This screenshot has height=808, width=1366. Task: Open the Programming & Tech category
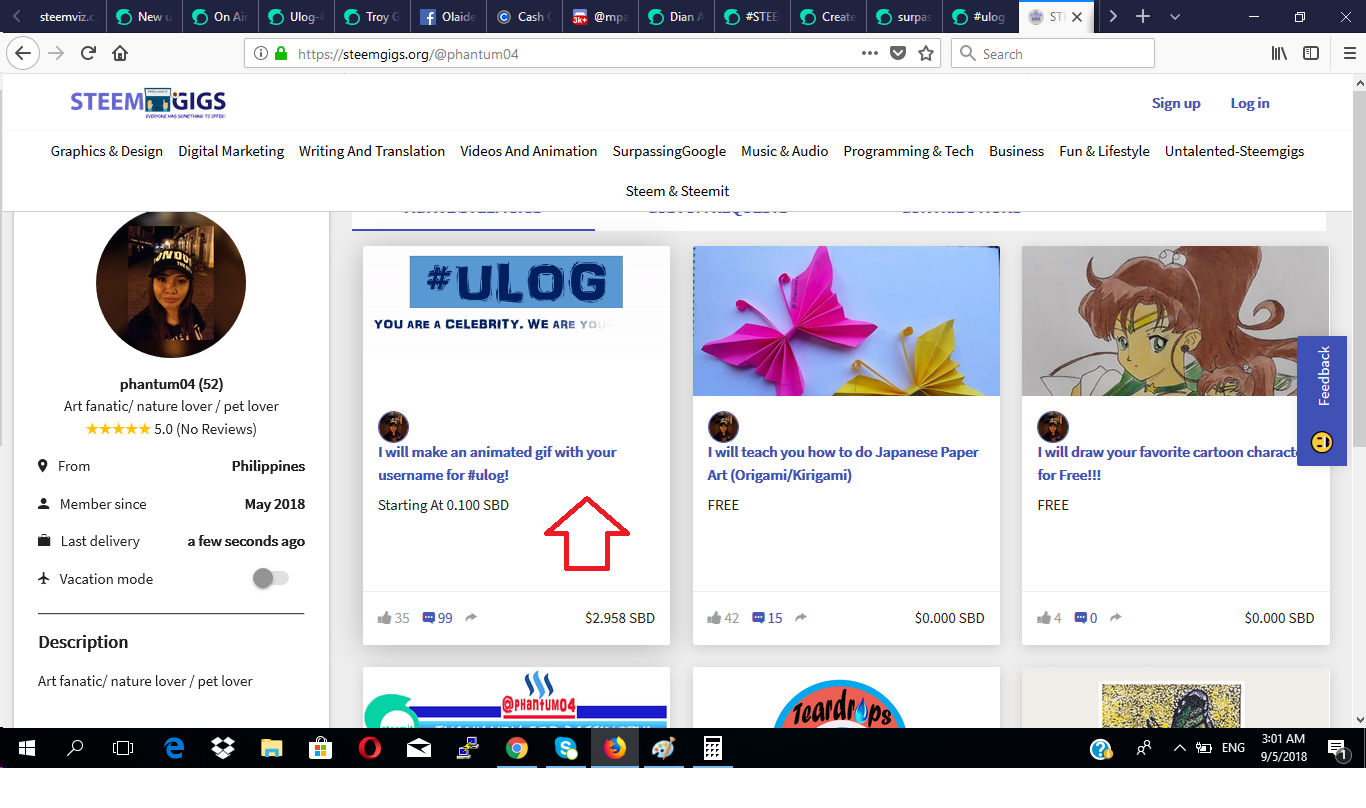(908, 151)
